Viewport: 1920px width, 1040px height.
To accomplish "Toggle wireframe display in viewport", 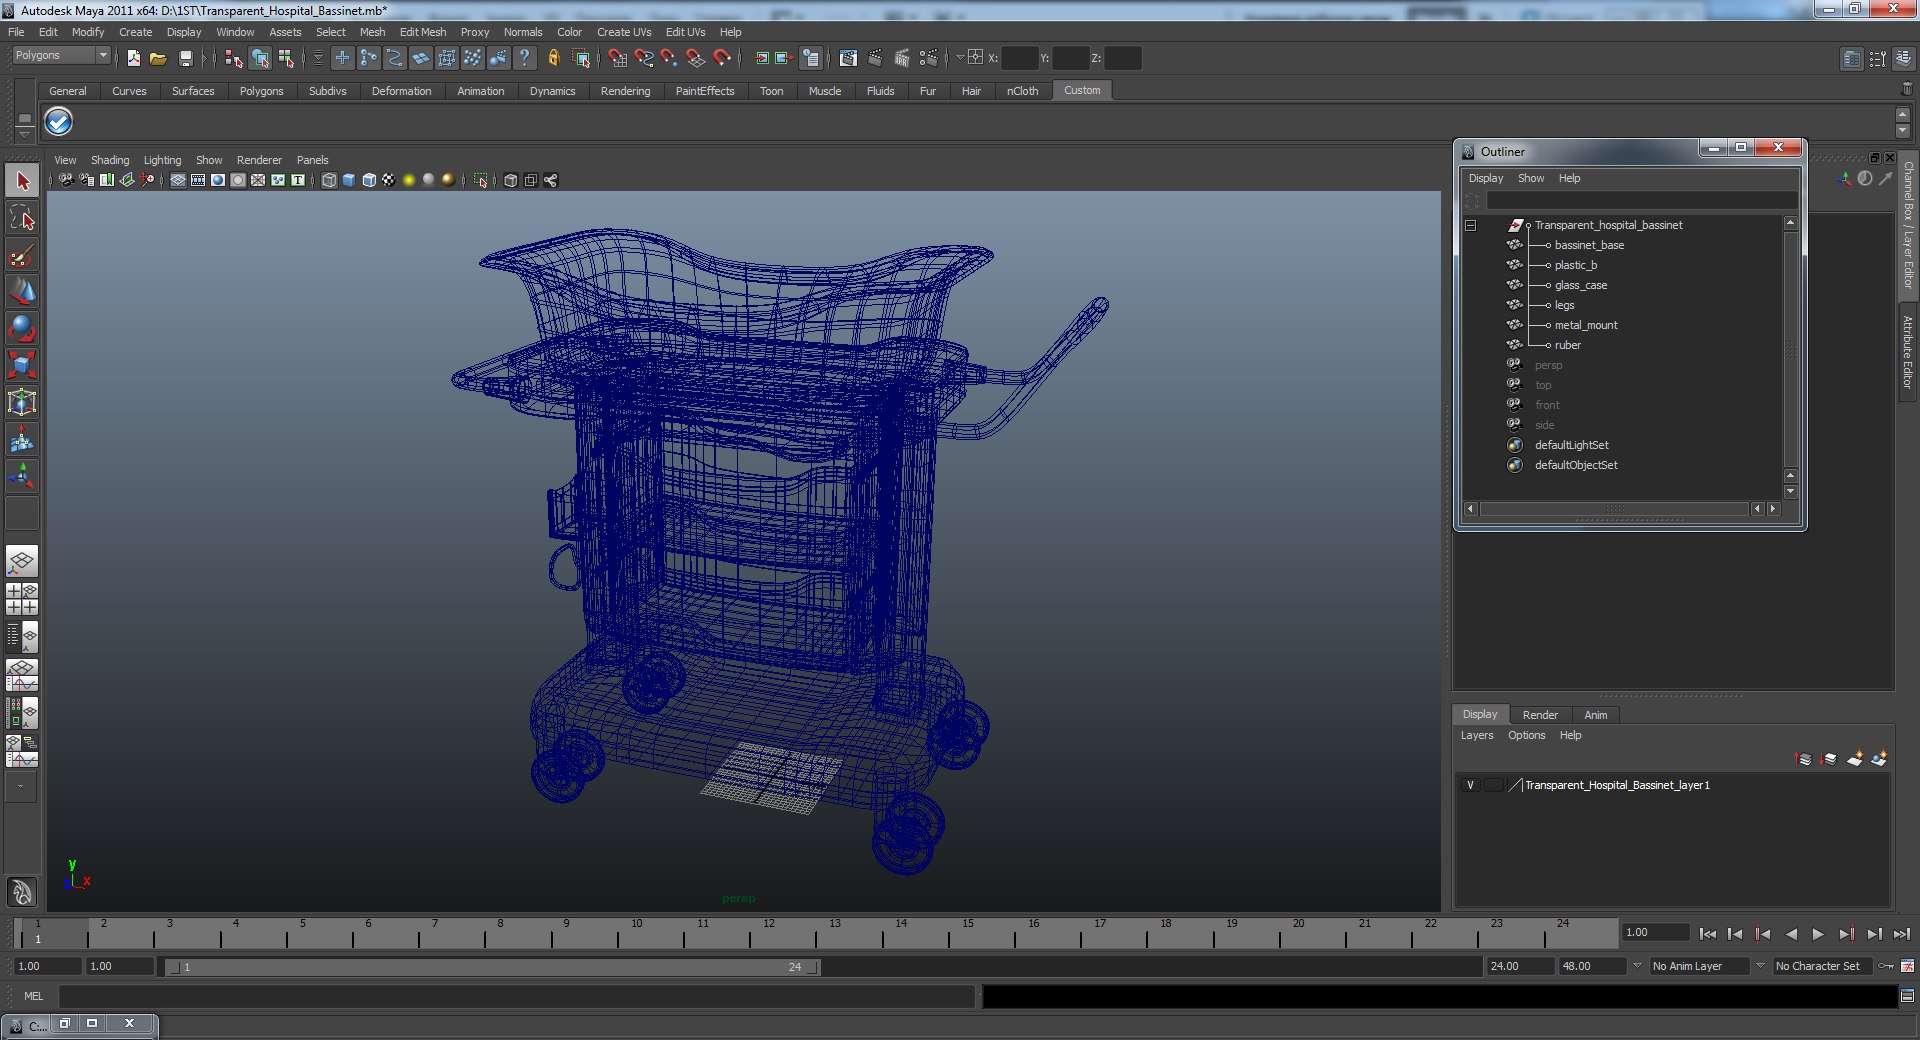I will [x=329, y=181].
